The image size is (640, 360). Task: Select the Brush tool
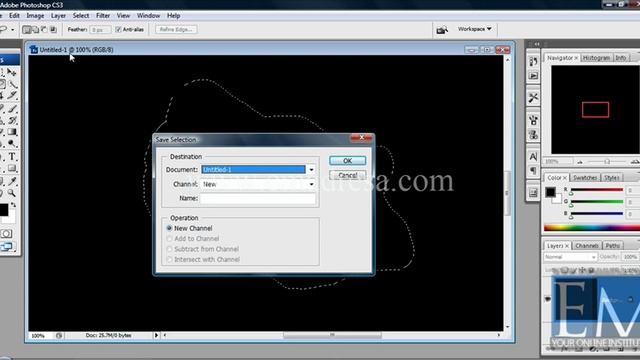coord(13,109)
